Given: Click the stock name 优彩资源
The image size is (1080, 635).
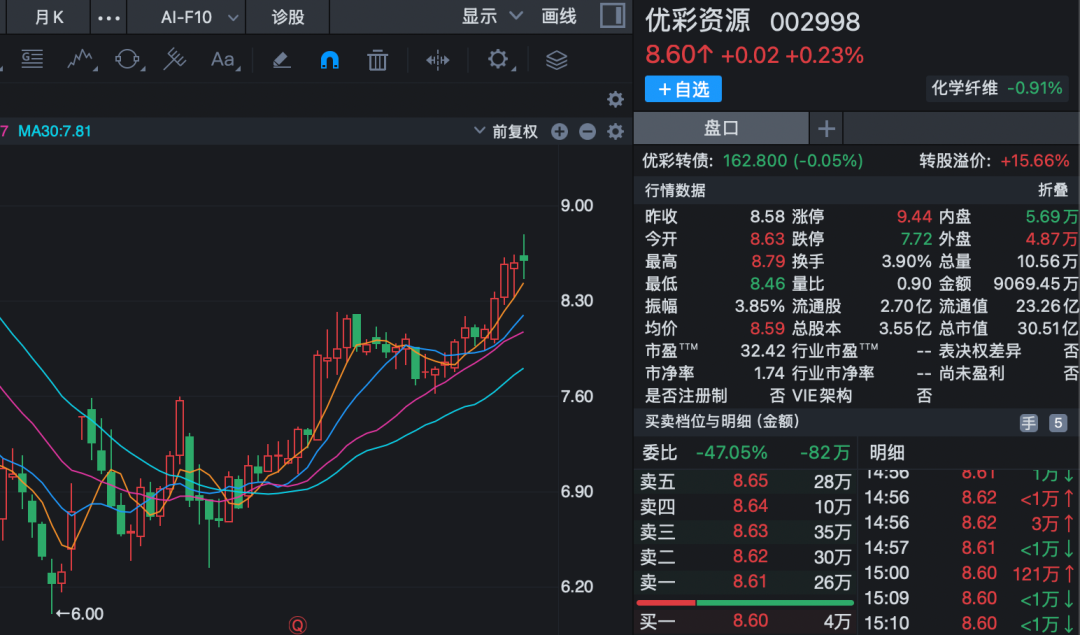Looking at the screenshot, I should [697, 21].
